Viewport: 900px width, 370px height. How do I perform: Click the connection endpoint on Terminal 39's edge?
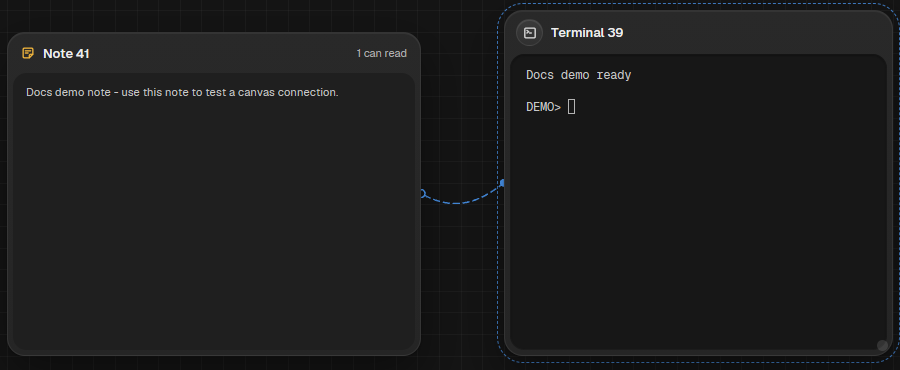pyautogui.click(x=503, y=183)
